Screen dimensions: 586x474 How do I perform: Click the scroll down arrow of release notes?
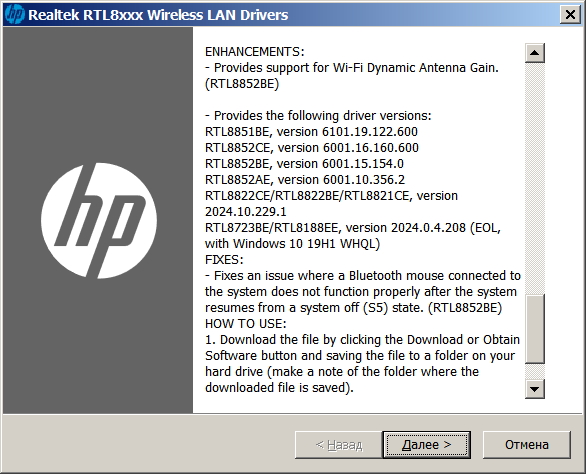point(534,389)
